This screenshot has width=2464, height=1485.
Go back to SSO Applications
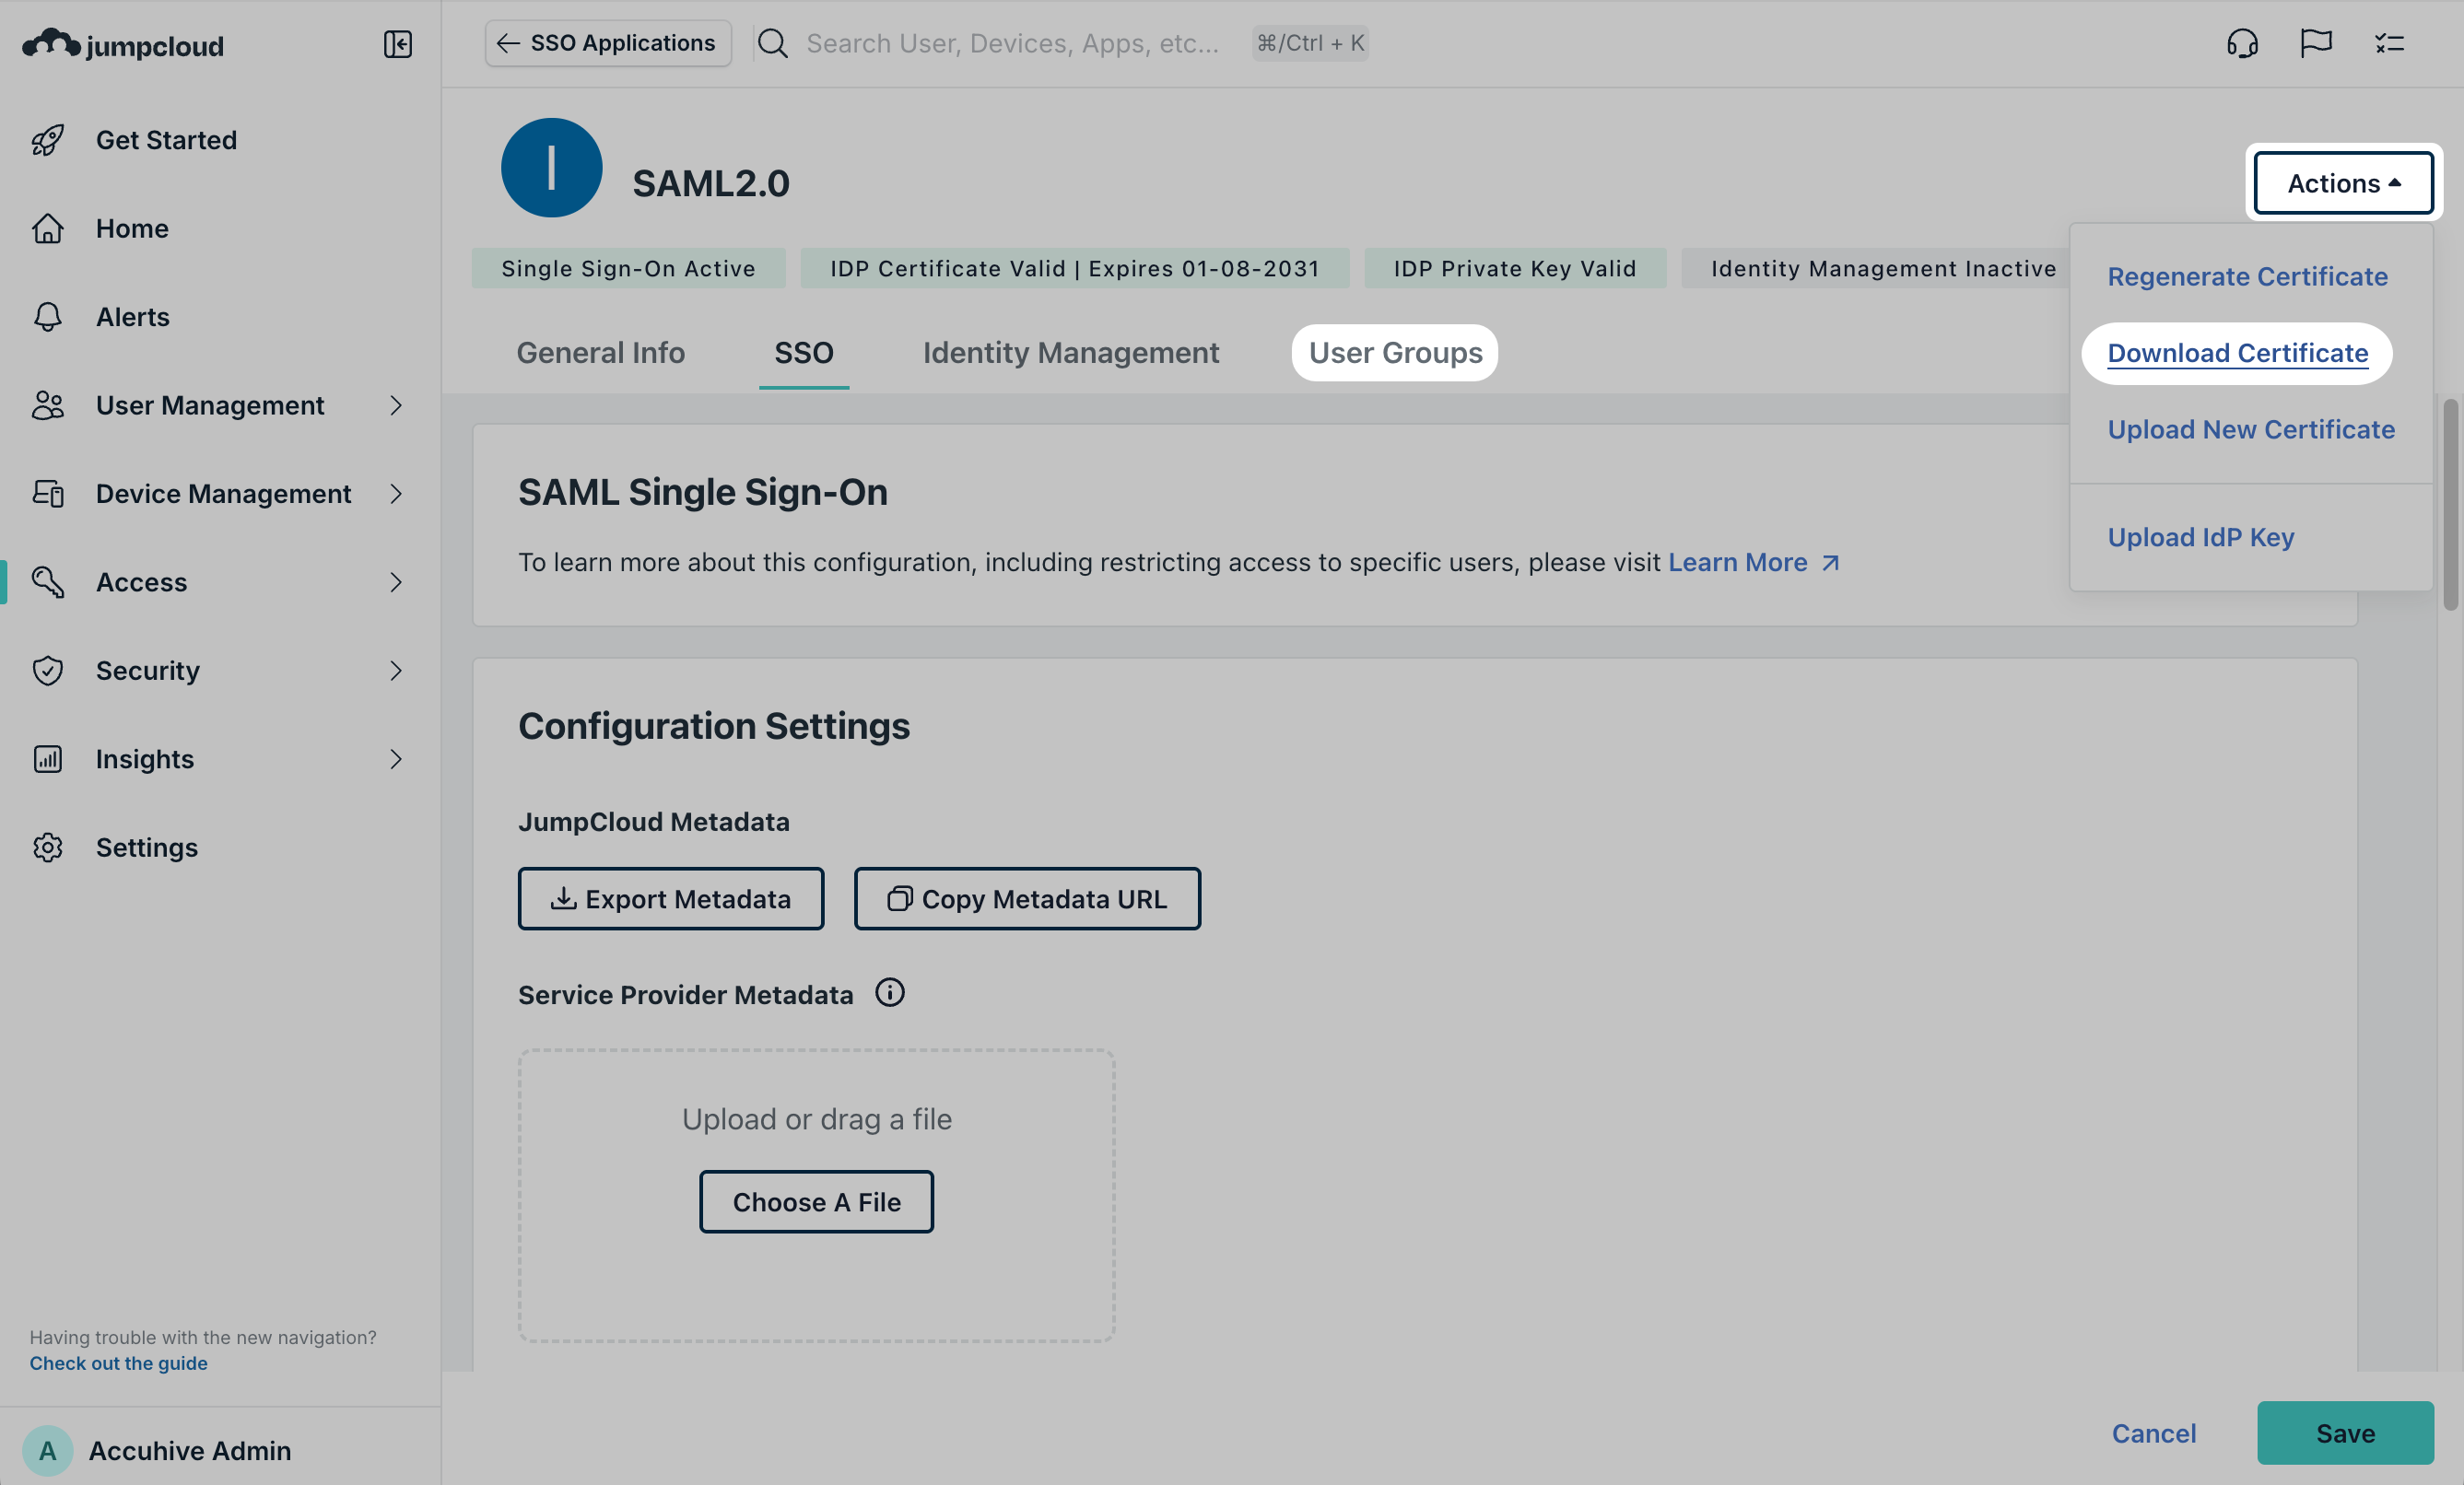608,43
